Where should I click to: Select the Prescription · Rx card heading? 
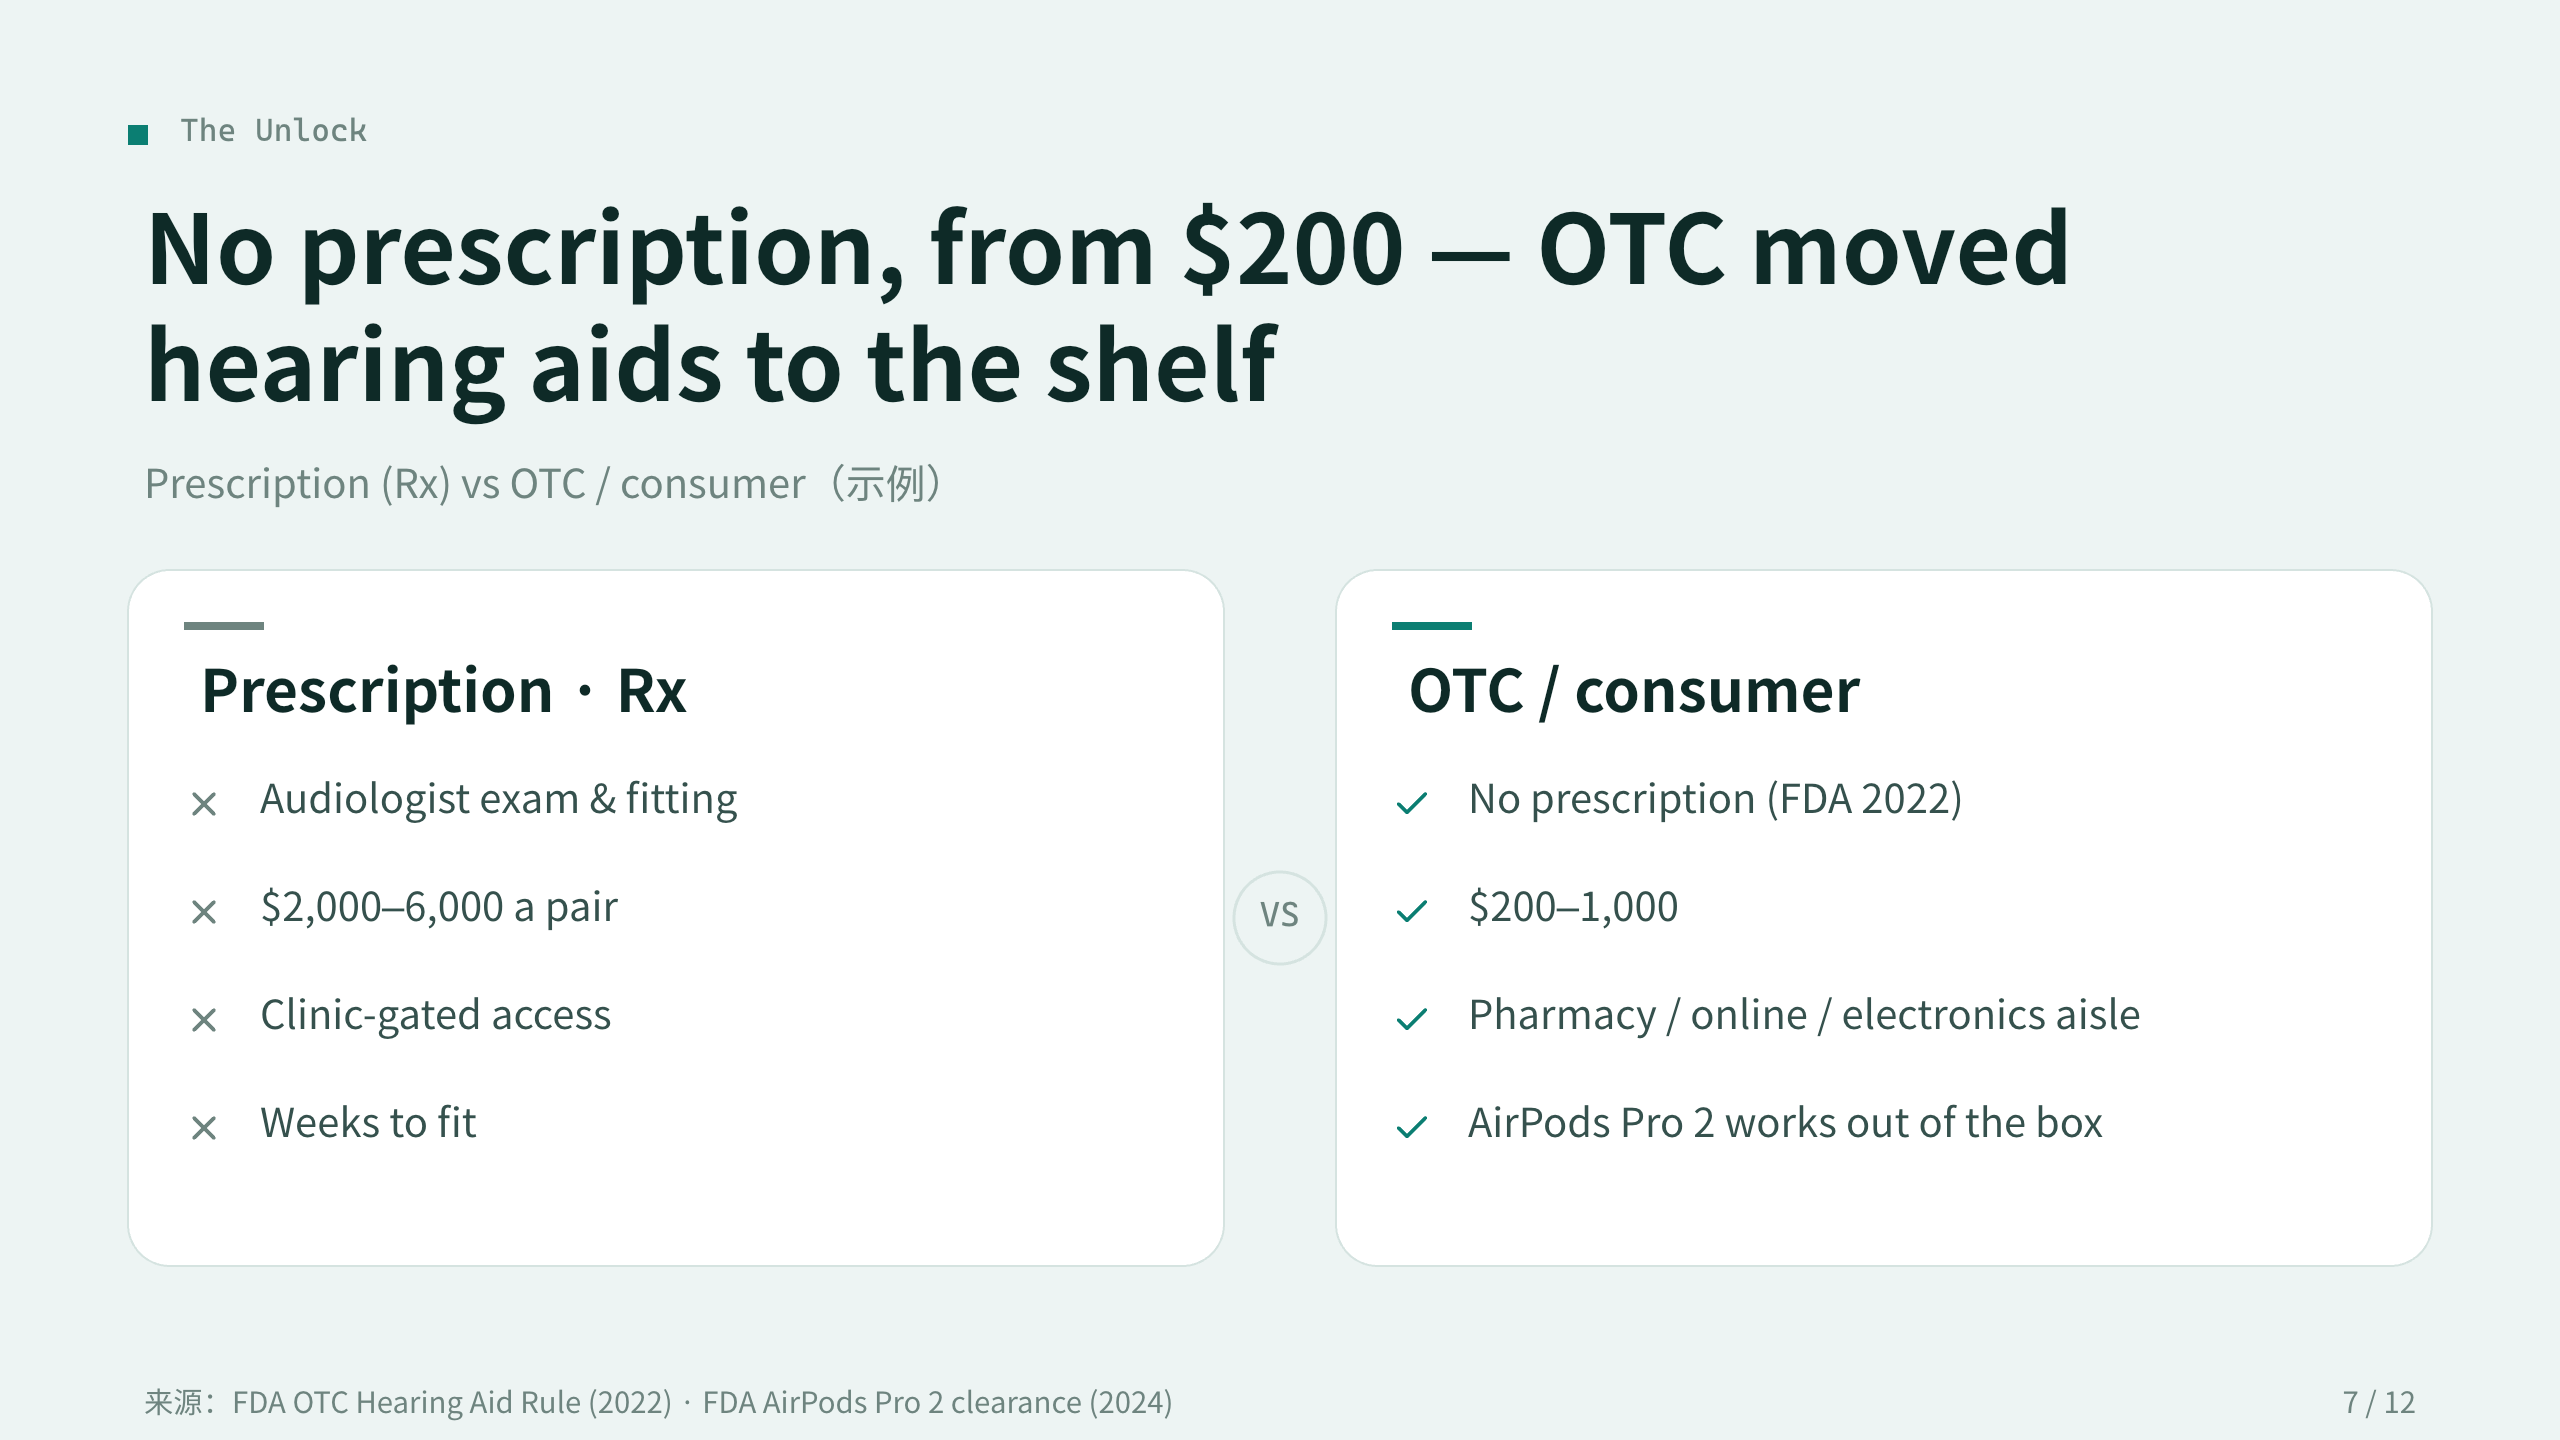pos(444,691)
